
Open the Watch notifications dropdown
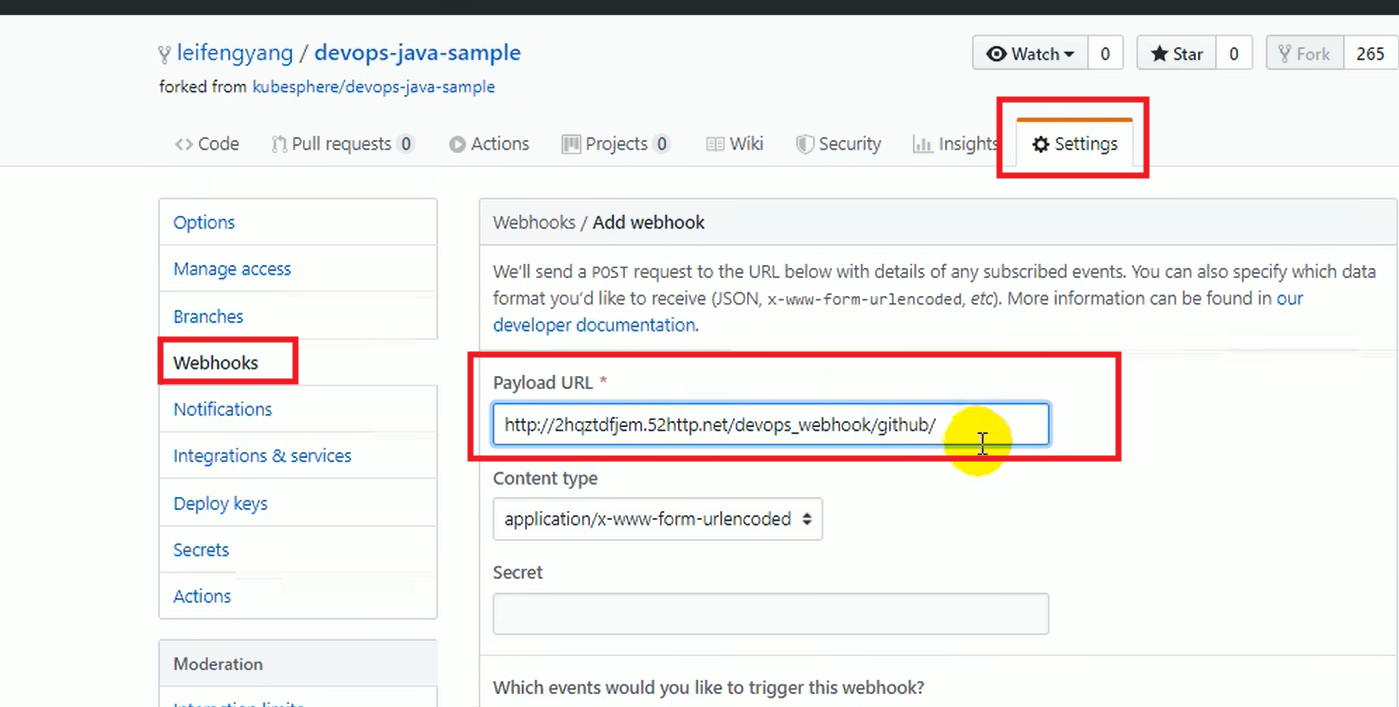[1030, 53]
